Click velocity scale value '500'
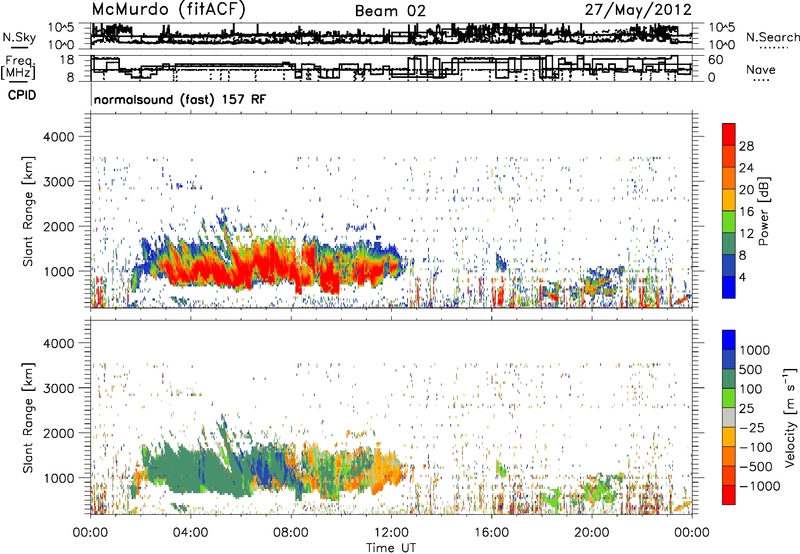The image size is (800, 554). [751, 370]
